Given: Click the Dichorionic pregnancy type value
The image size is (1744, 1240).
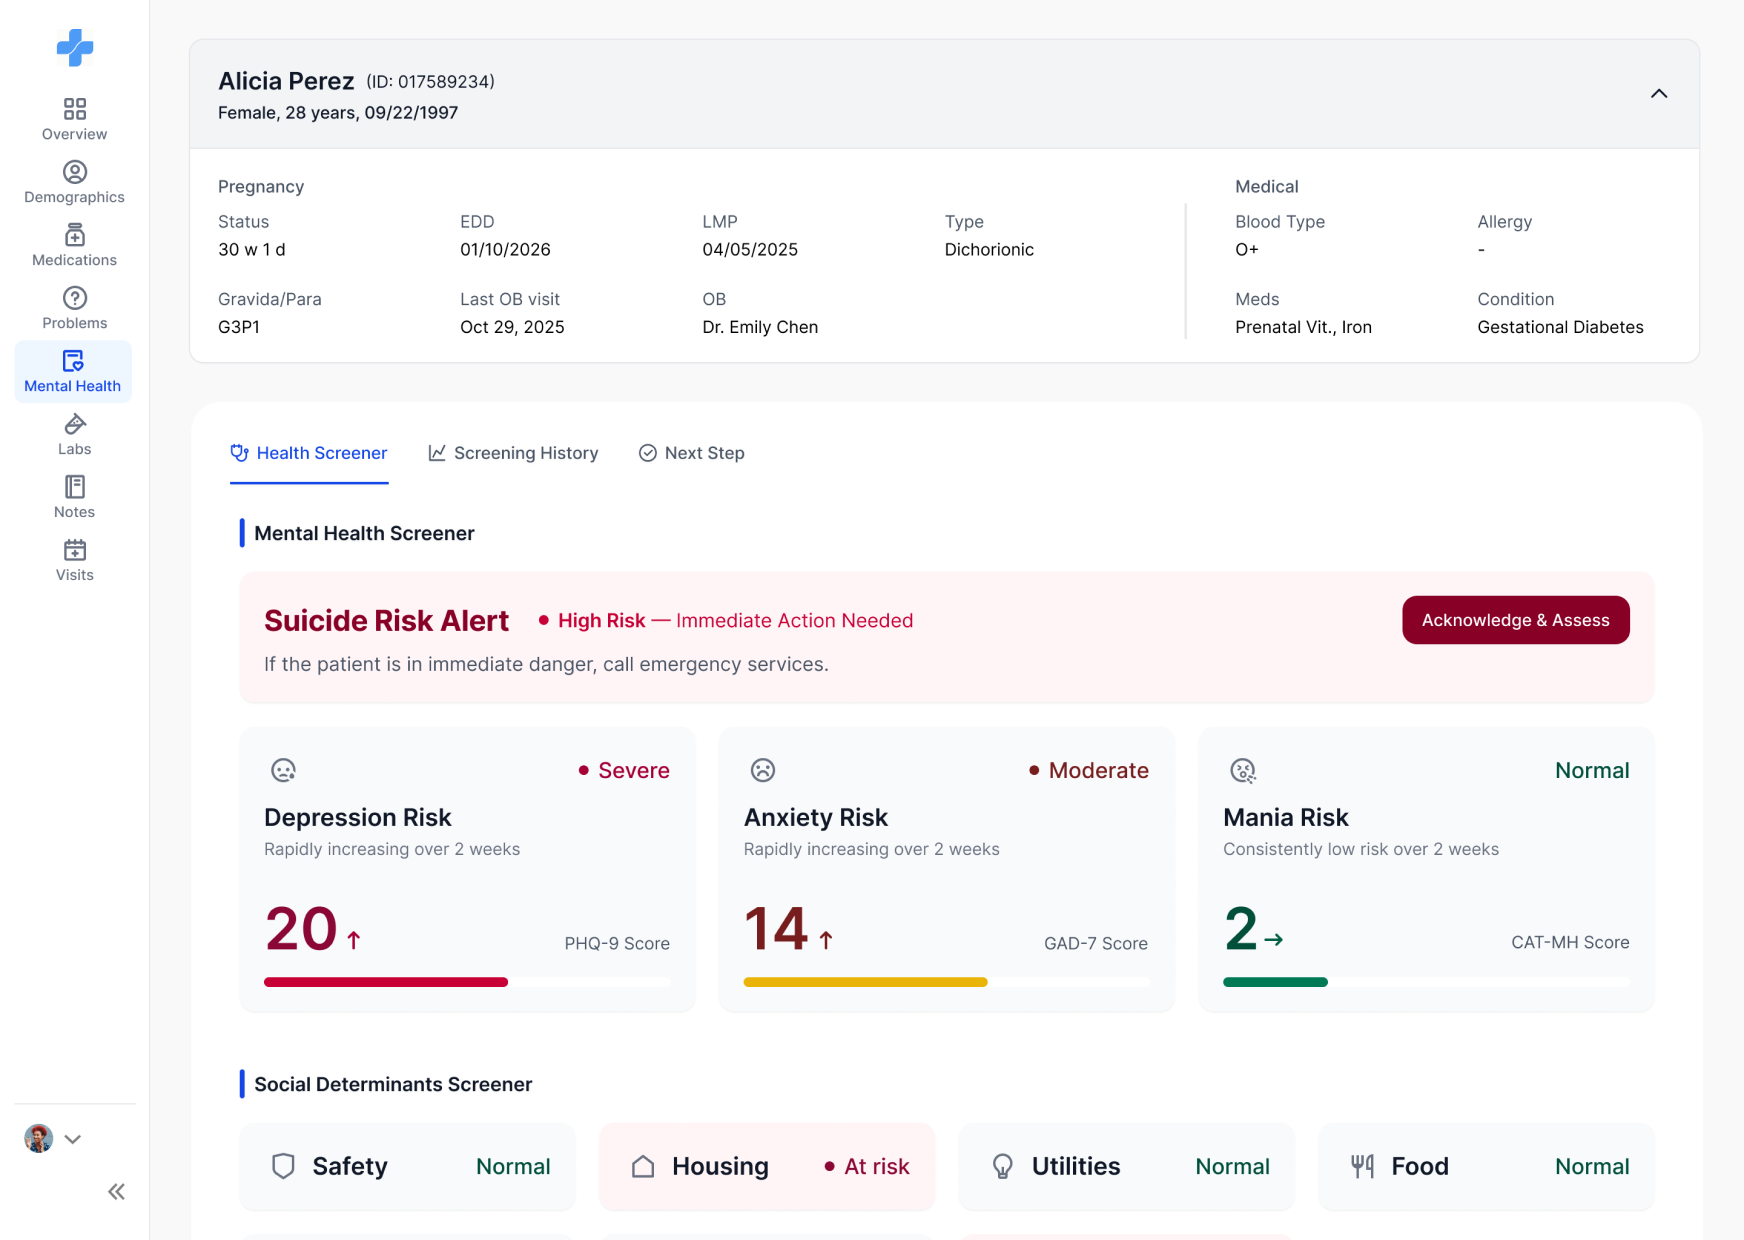Looking at the screenshot, I should point(989,249).
